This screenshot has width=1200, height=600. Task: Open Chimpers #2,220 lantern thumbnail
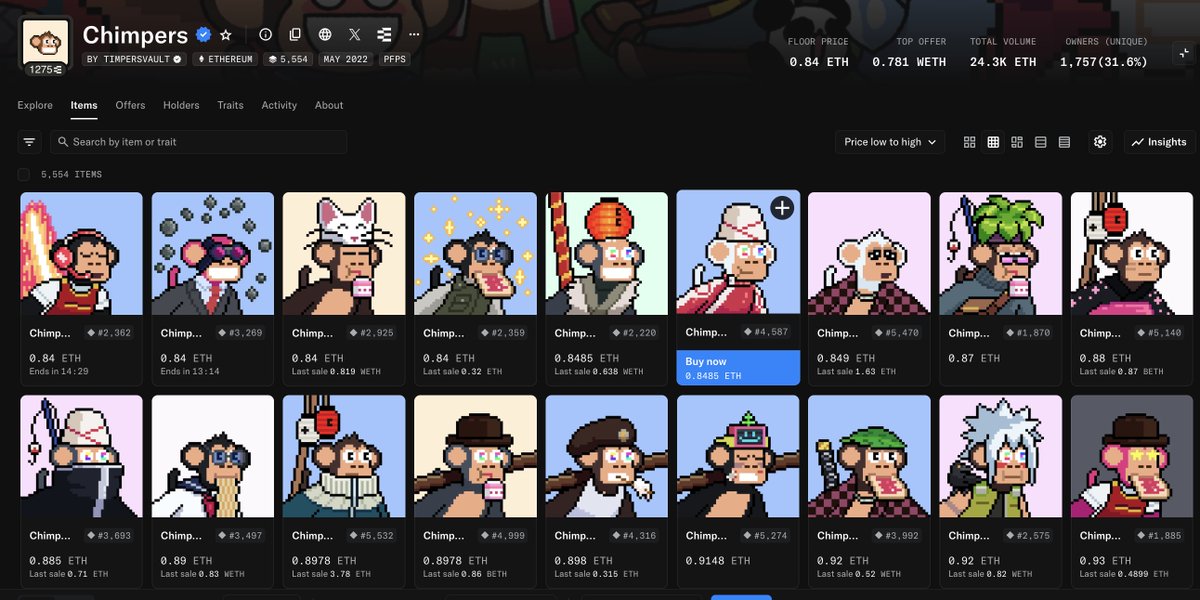pyautogui.click(x=607, y=254)
